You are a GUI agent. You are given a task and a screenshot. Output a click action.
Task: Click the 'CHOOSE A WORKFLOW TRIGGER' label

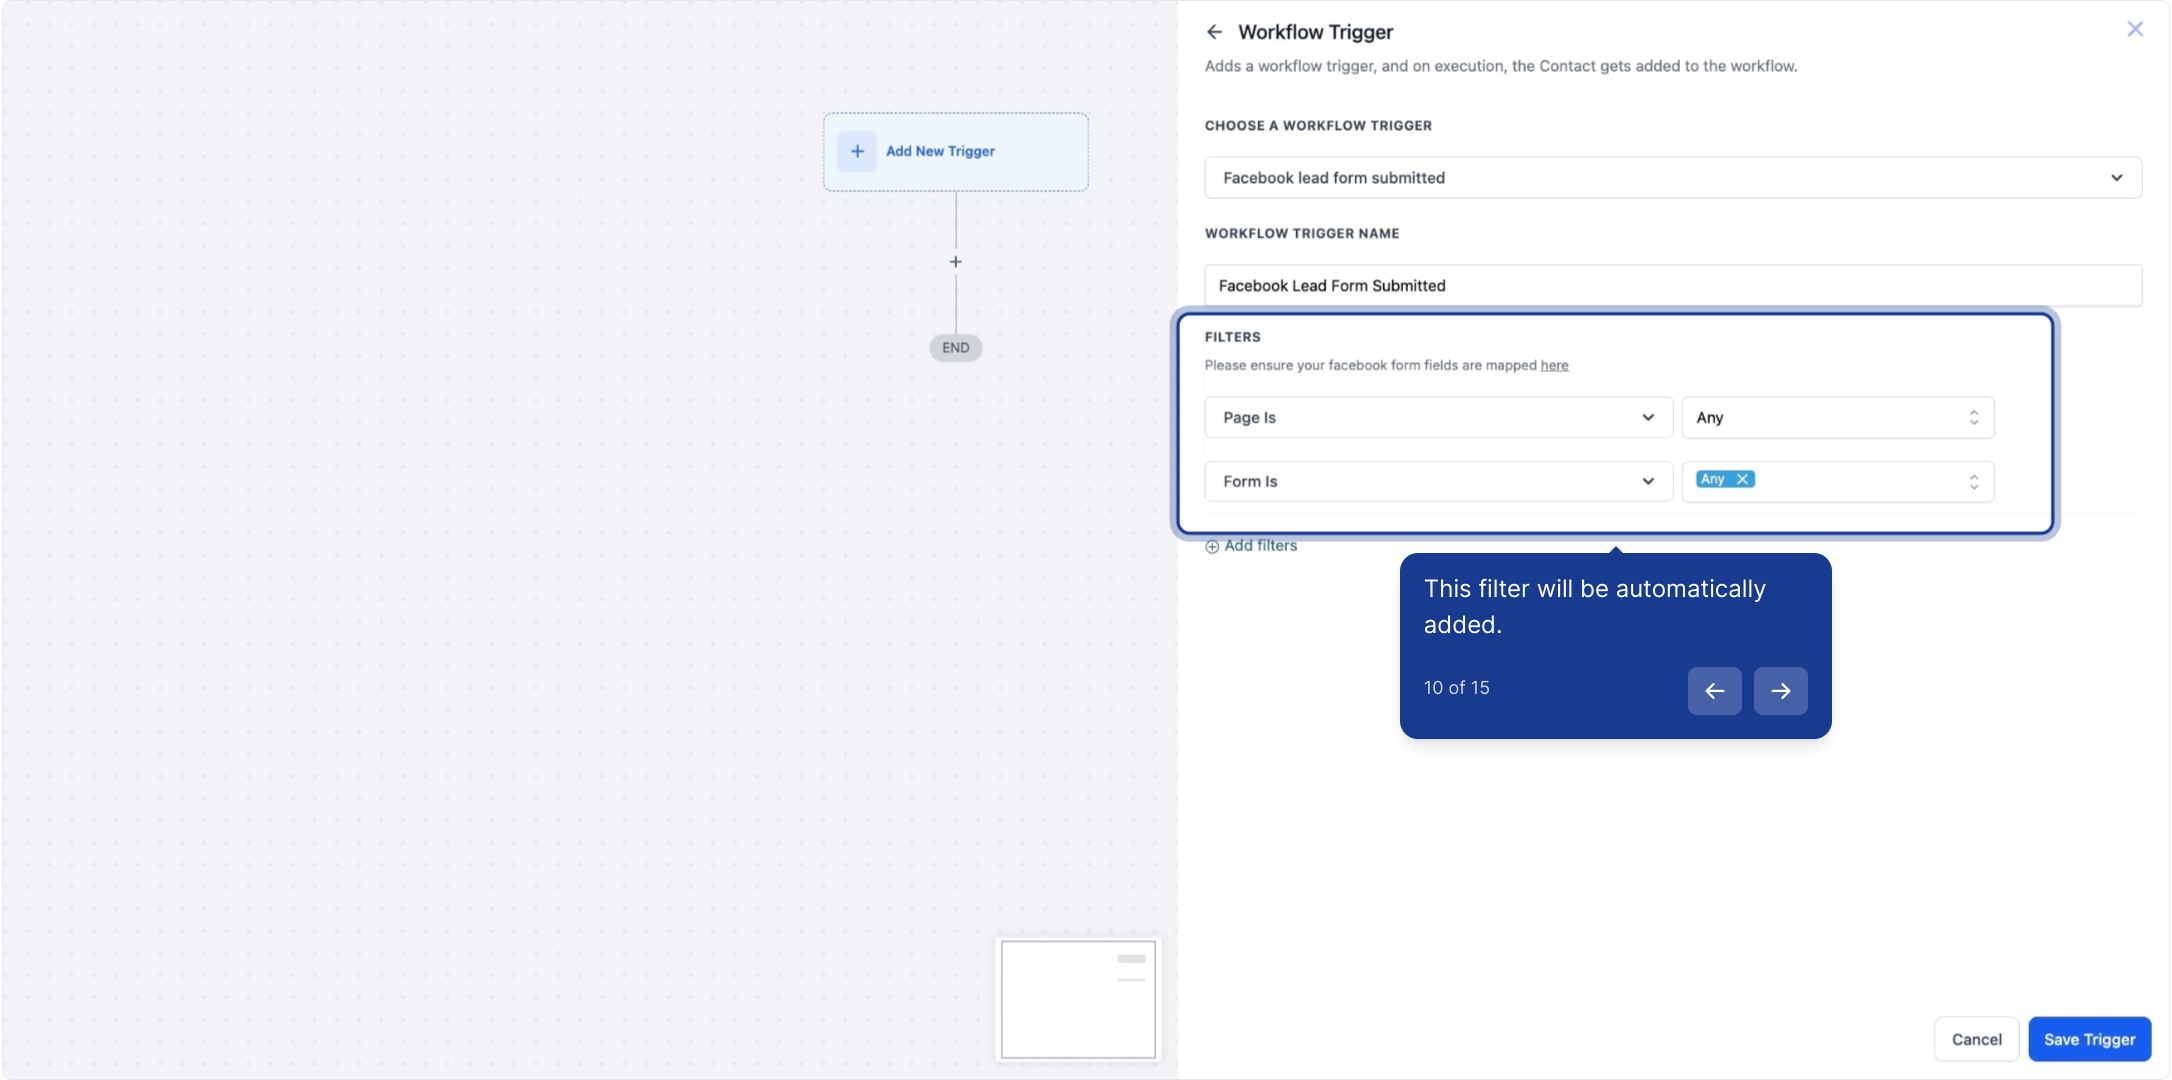coord(1318,126)
